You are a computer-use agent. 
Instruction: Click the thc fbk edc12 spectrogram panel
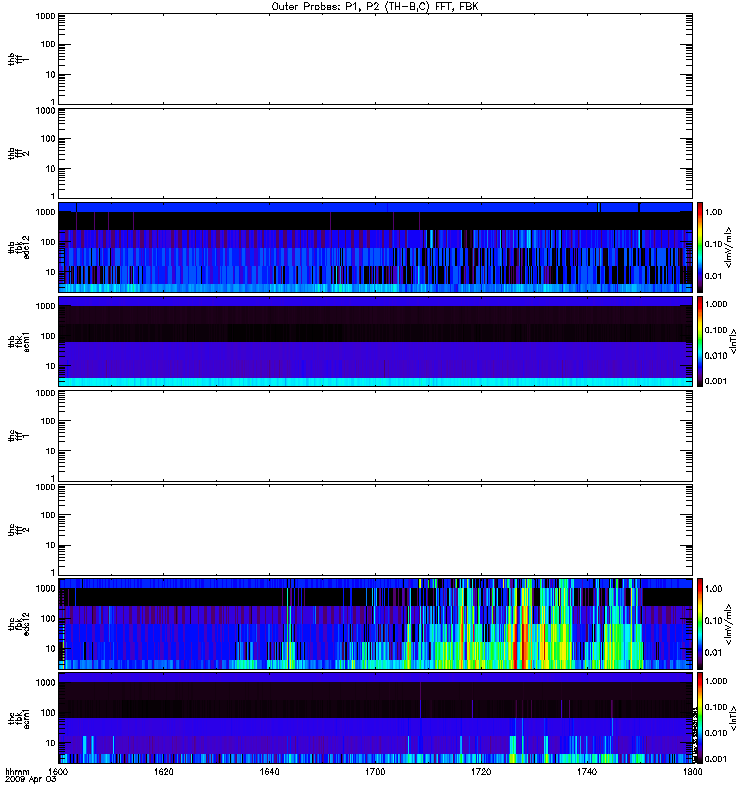[375, 624]
